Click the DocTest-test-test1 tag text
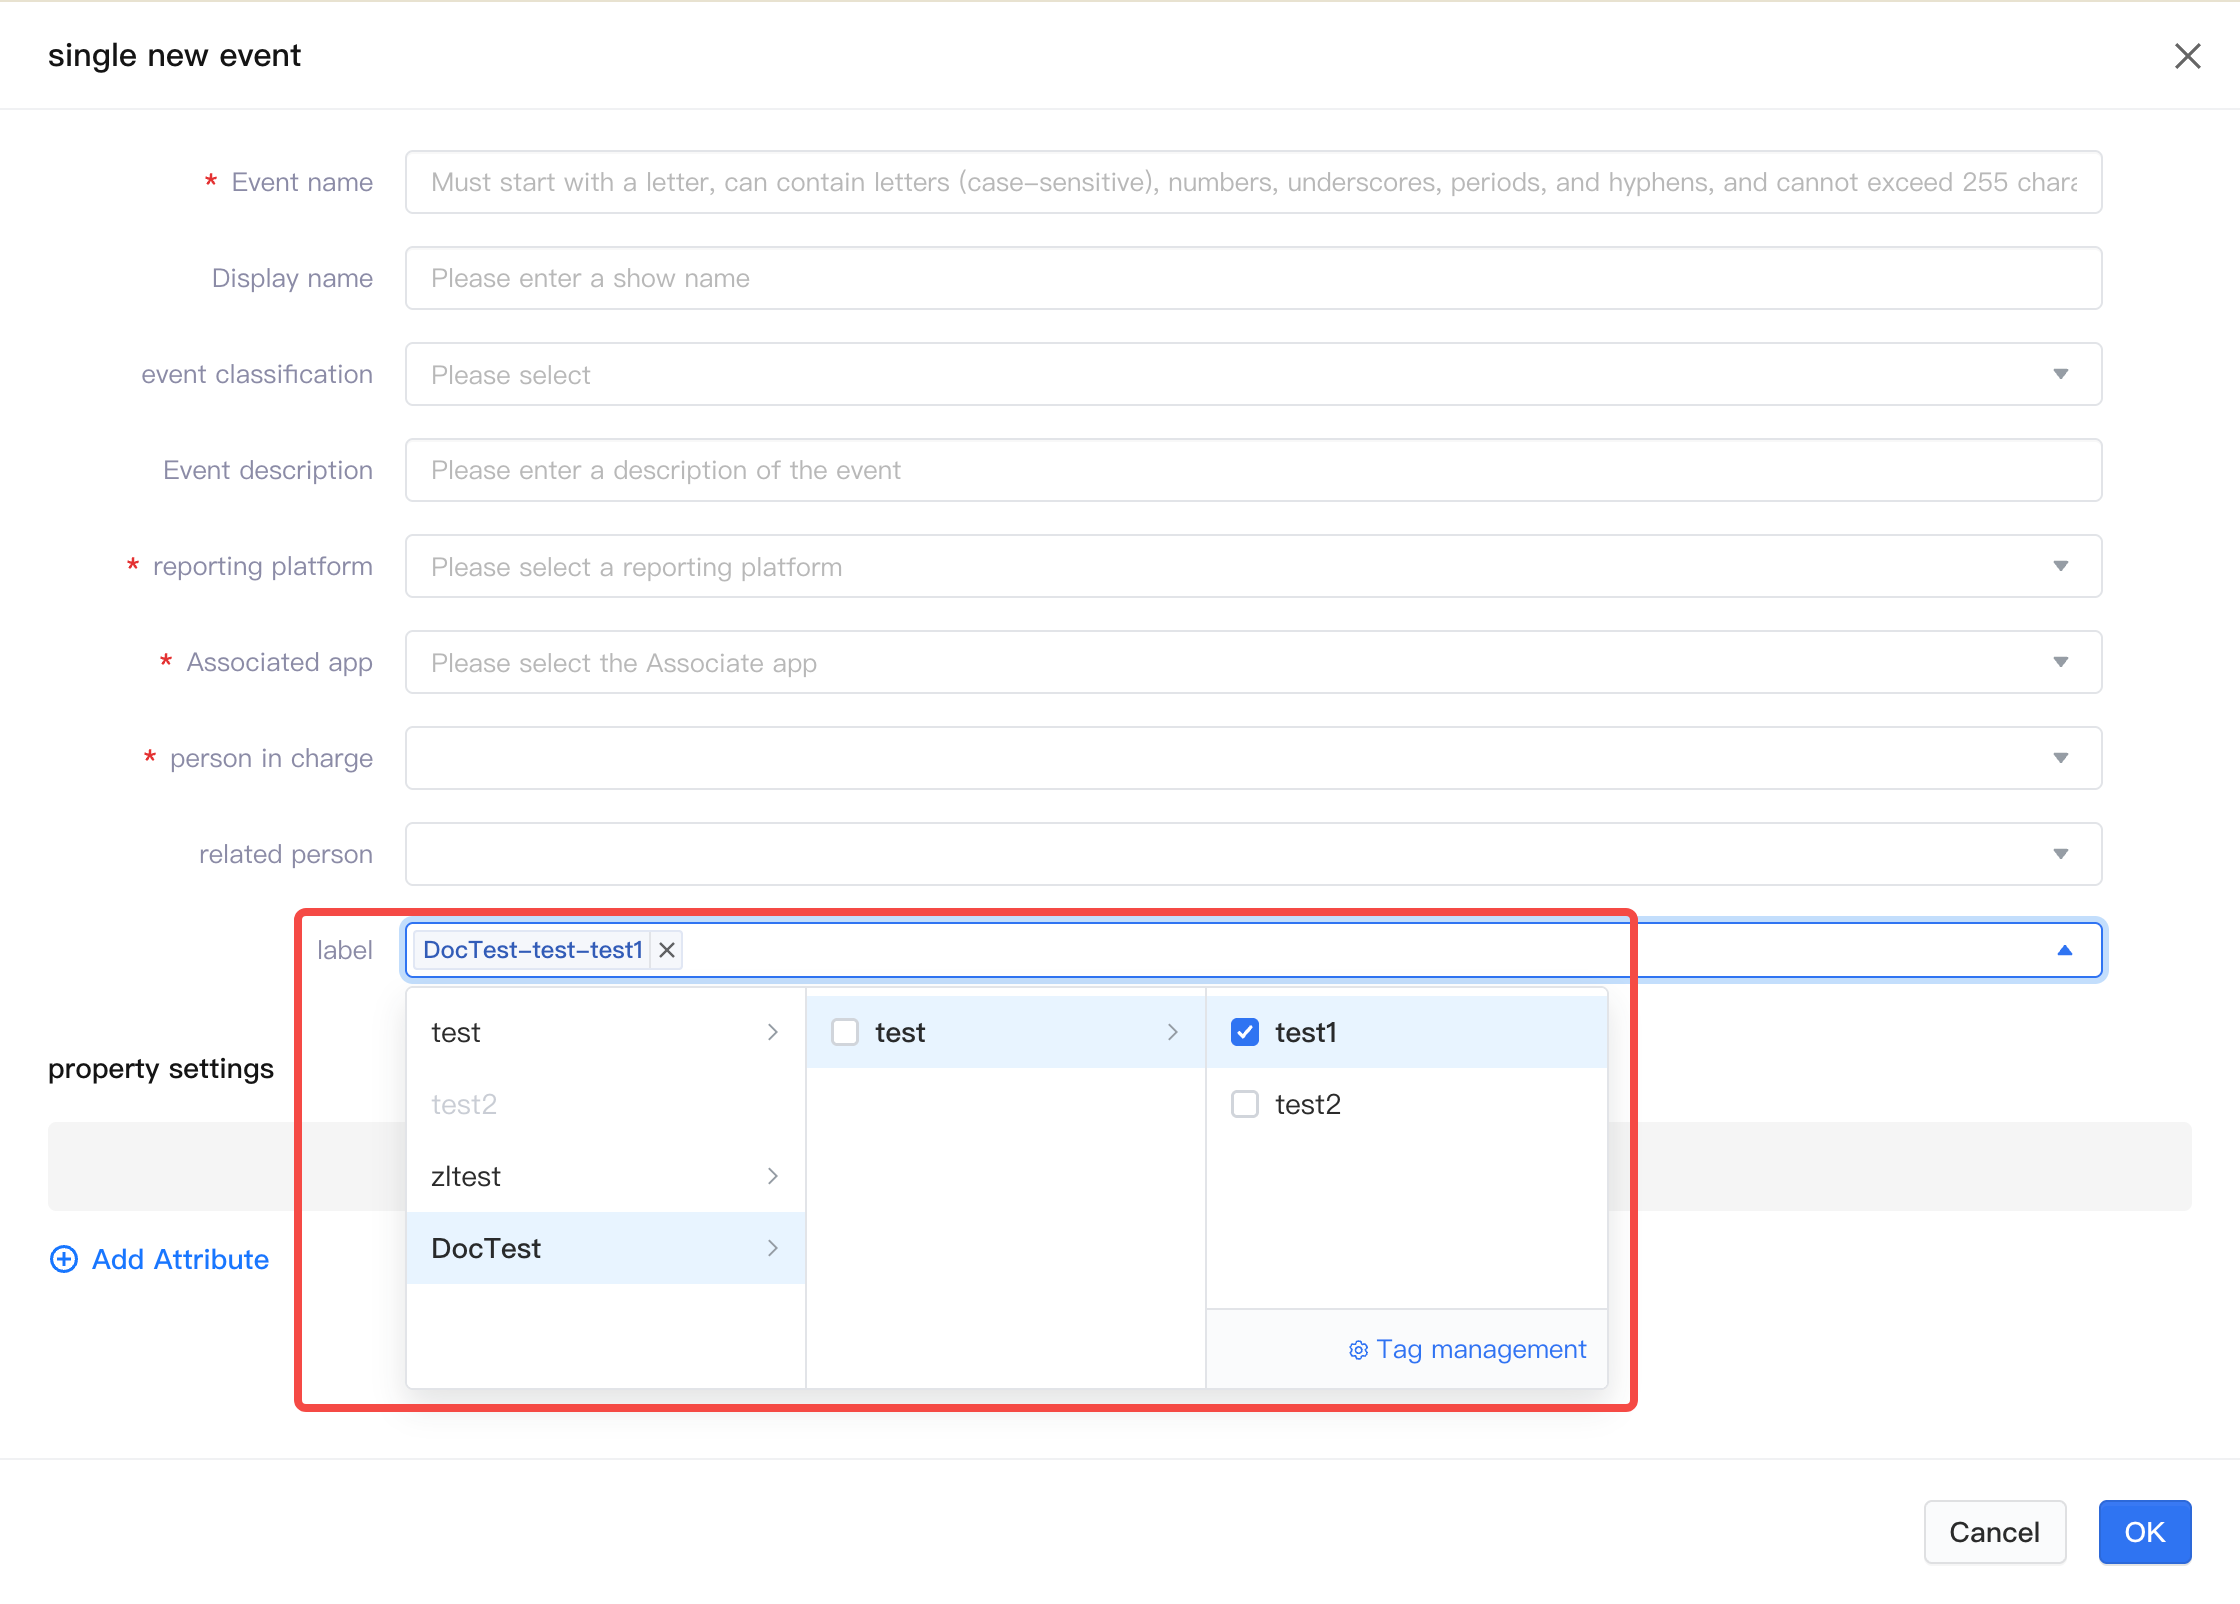Image resolution: width=2240 pixels, height=1604 pixels. (532, 950)
